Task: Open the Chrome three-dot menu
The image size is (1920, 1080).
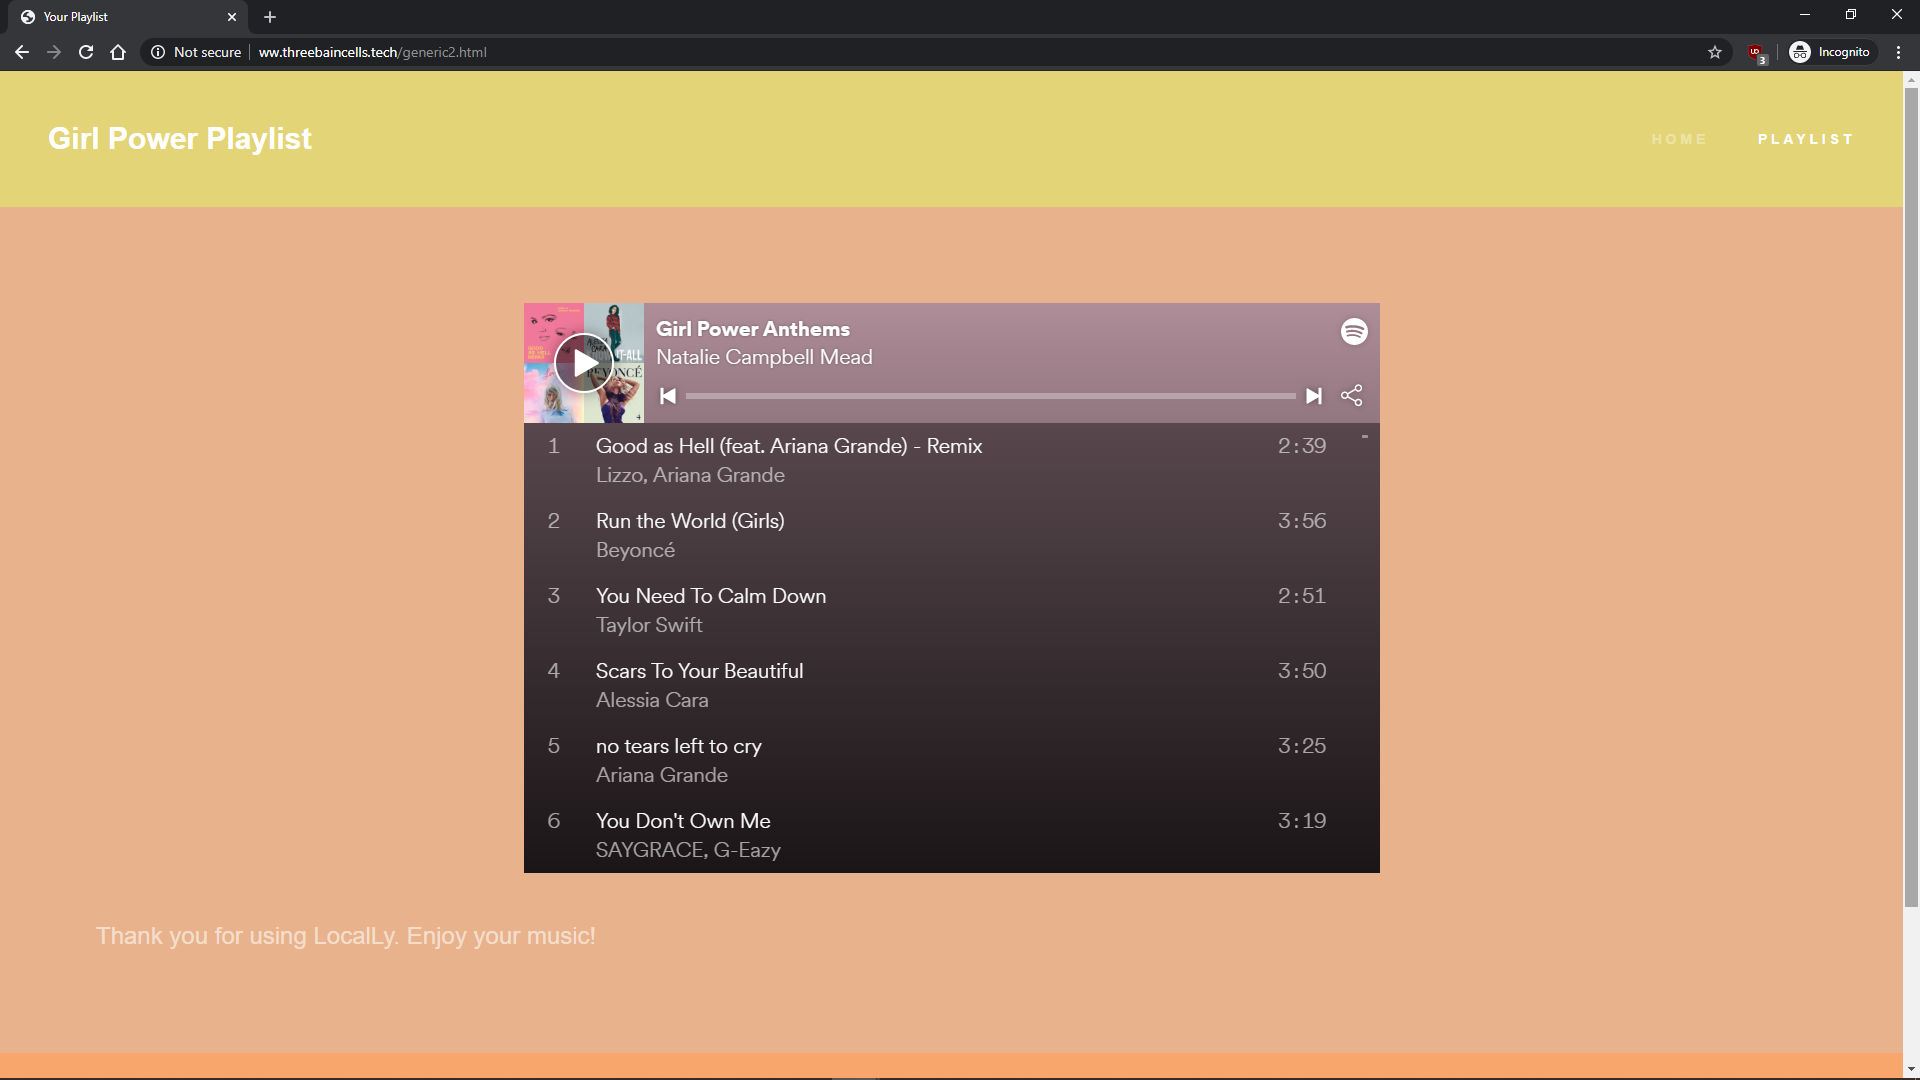Action: (1898, 52)
